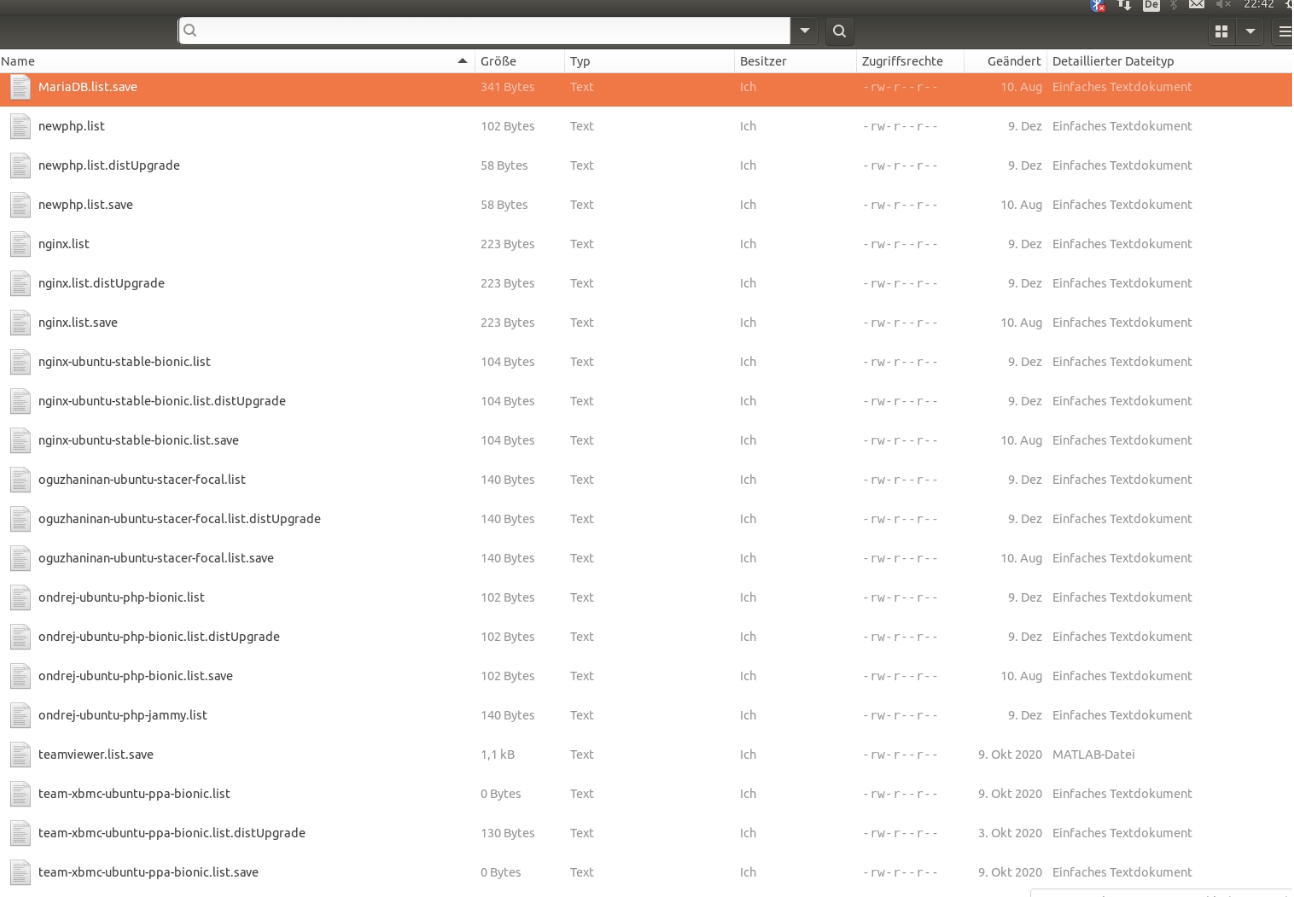Select nginx-ubuntu-stable-bionic.list.distUpgrade file name
The height and width of the screenshot is (897, 1294).
(162, 401)
